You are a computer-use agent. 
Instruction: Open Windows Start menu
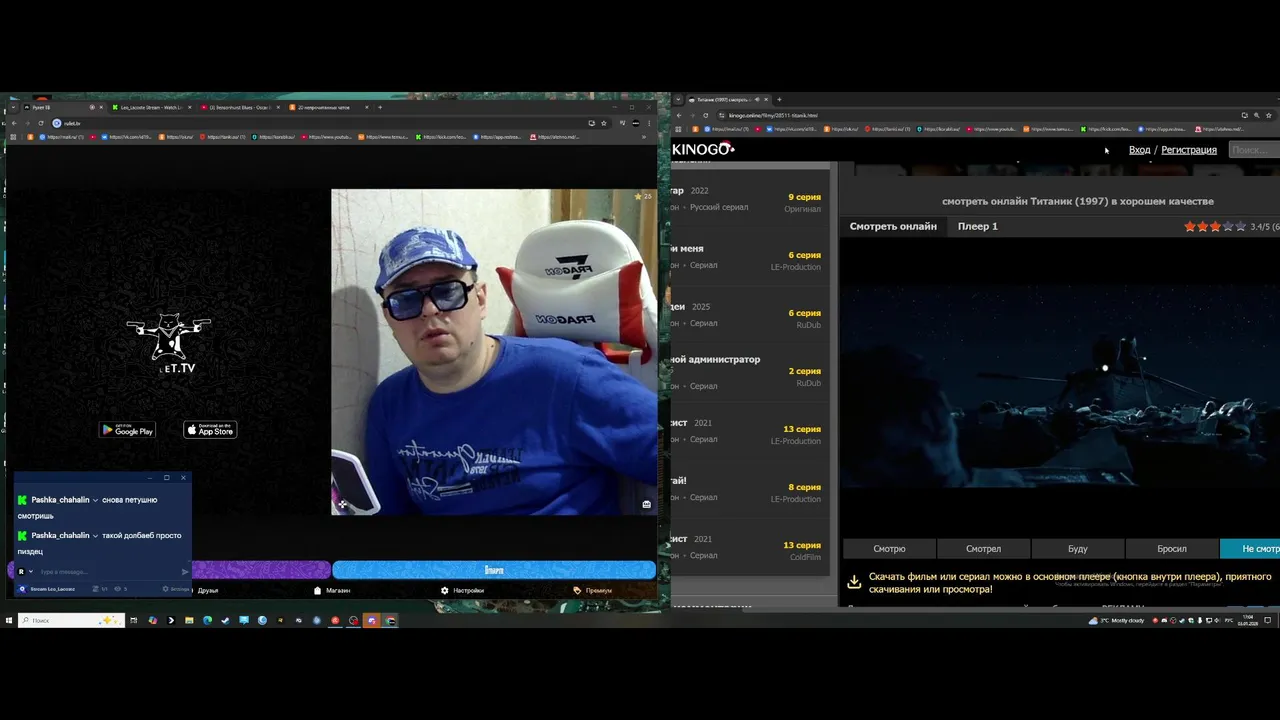pos(9,620)
